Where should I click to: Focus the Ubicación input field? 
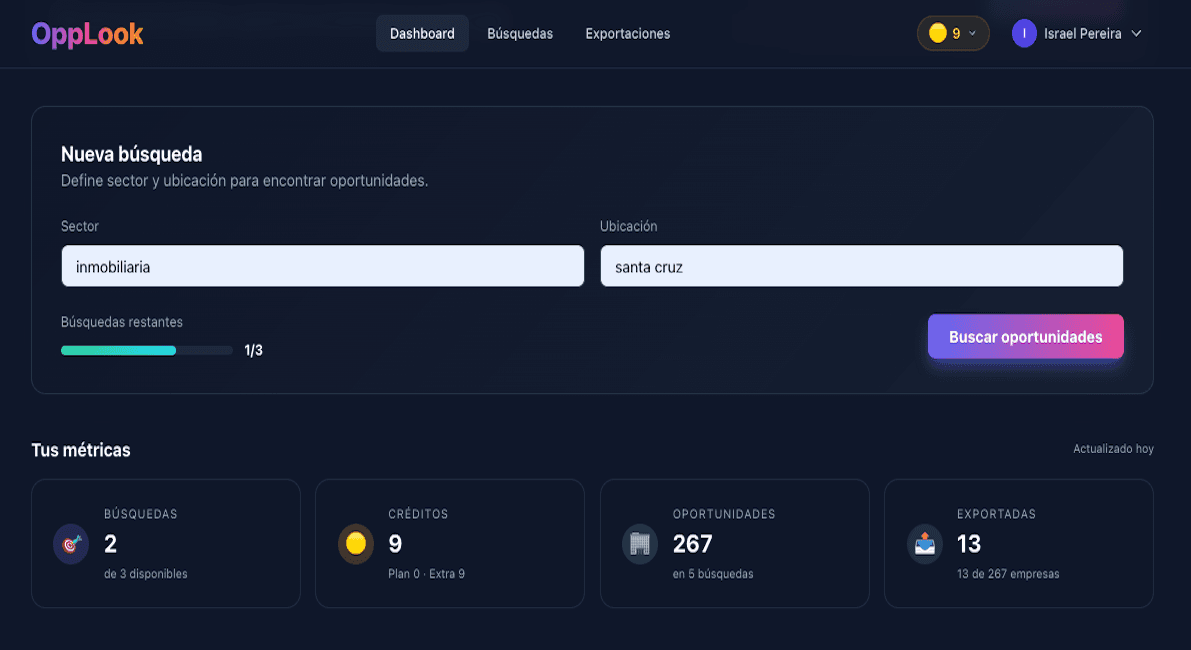[861, 266]
